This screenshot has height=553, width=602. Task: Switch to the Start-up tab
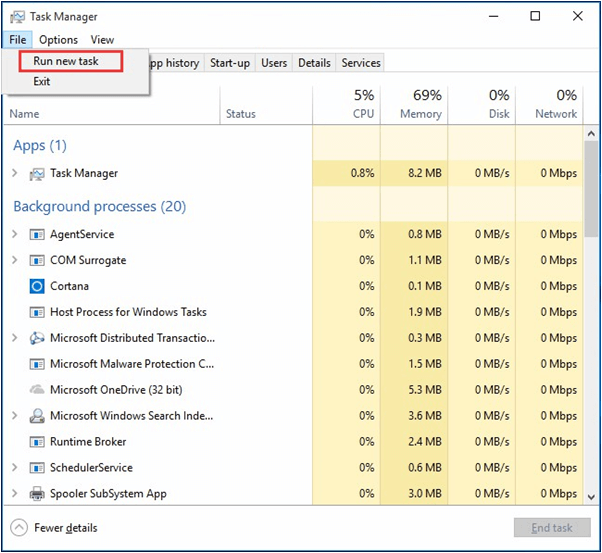point(230,63)
